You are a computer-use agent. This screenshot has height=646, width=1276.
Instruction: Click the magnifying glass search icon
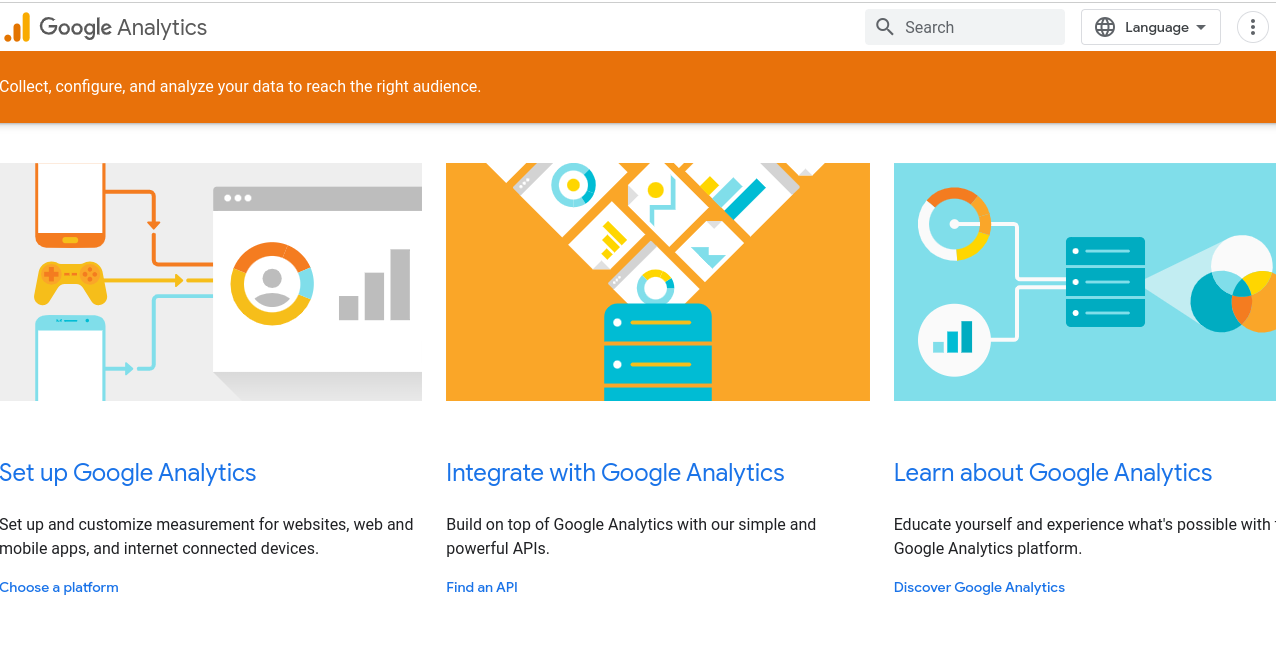tap(884, 27)
